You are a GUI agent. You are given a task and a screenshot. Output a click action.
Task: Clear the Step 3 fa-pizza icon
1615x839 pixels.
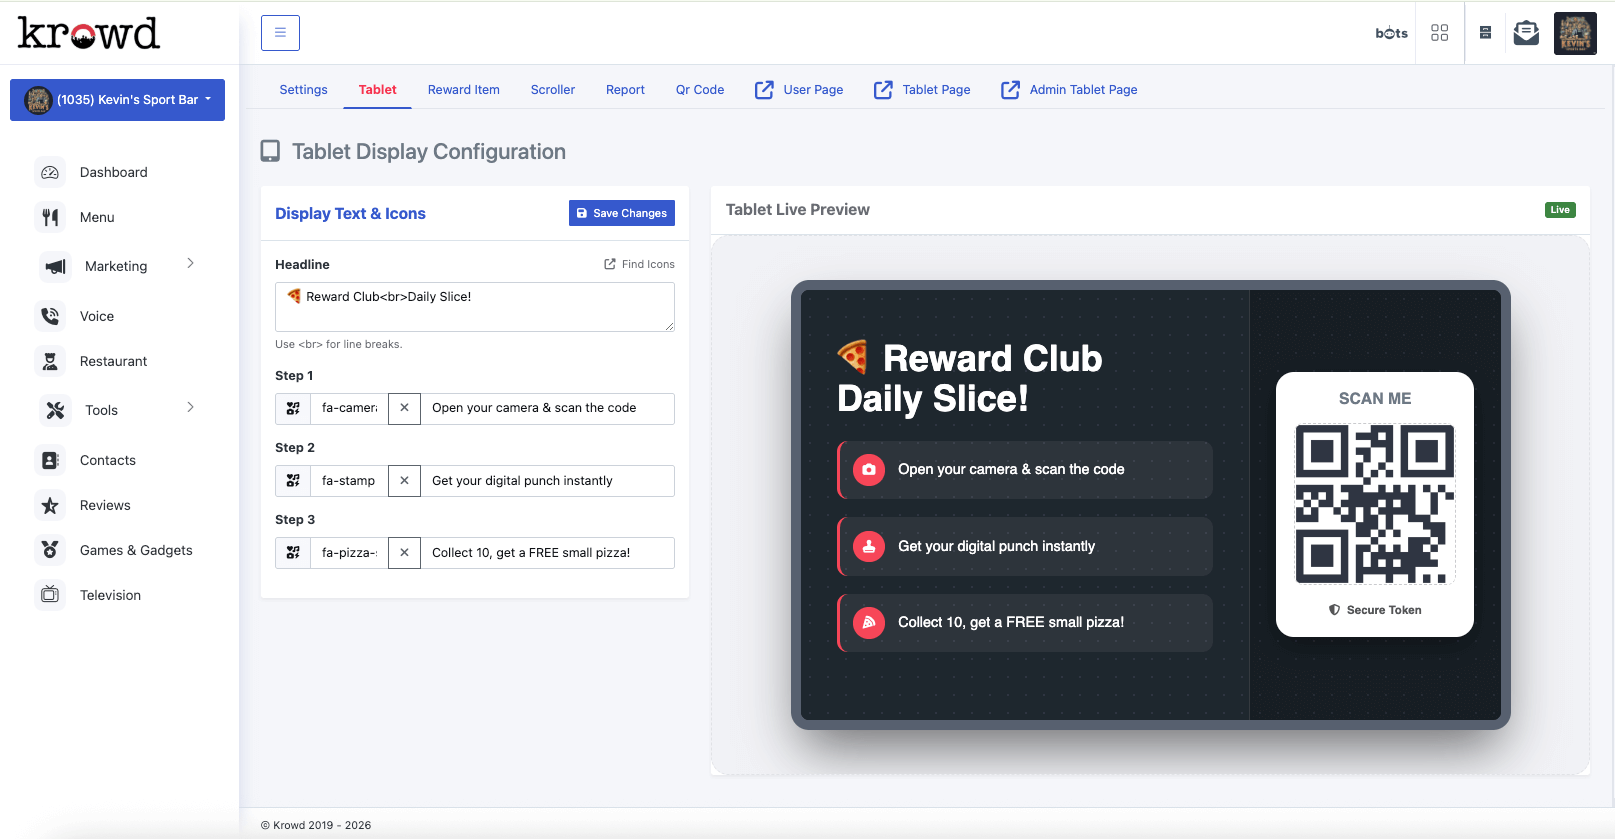[x=404, y=553]
